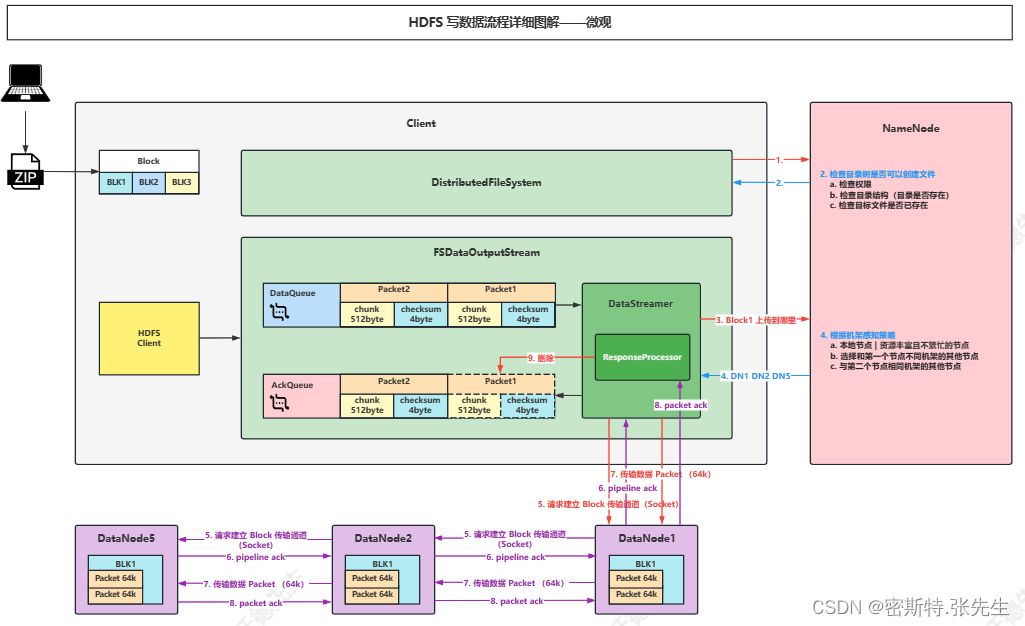Select BLK1 in the Block box
This screenshot has width=1025, height=626.
pyautogui.click(x=116, y=183)
